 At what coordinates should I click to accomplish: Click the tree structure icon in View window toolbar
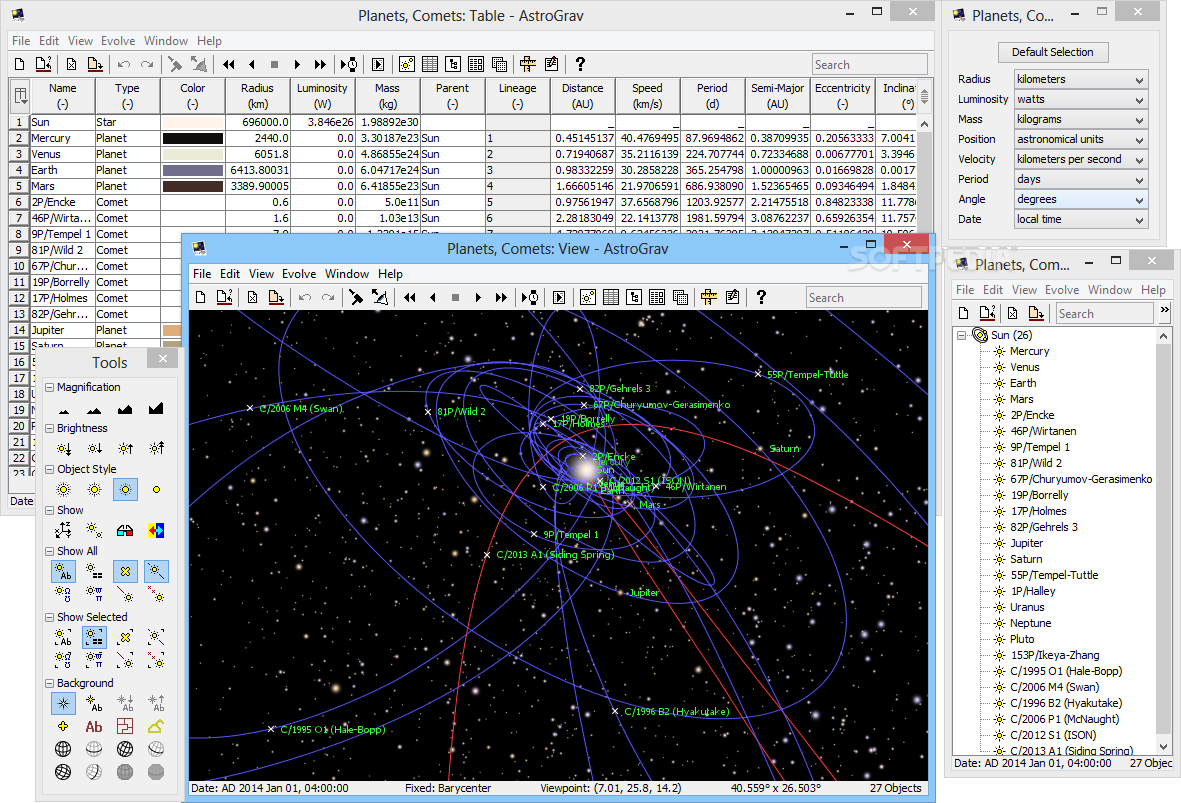[634, 298]
